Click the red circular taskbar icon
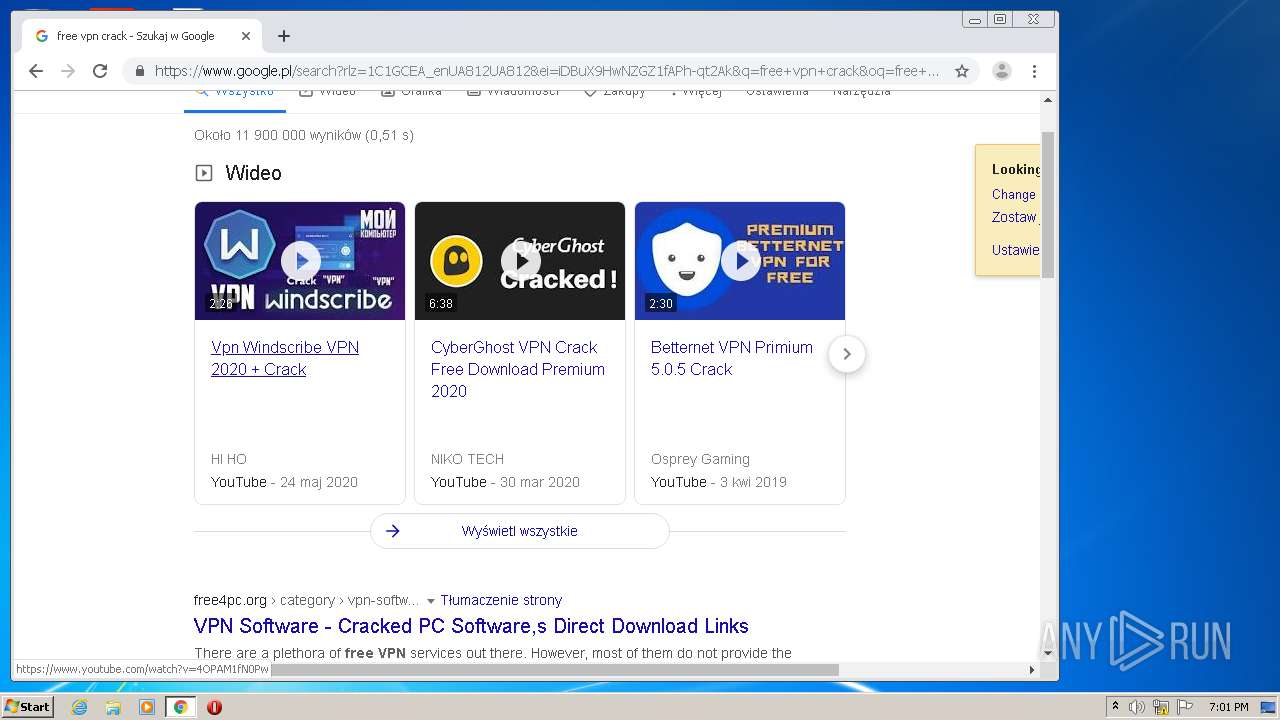Screen dimensions: 1280x720 [x=214, y=707]
